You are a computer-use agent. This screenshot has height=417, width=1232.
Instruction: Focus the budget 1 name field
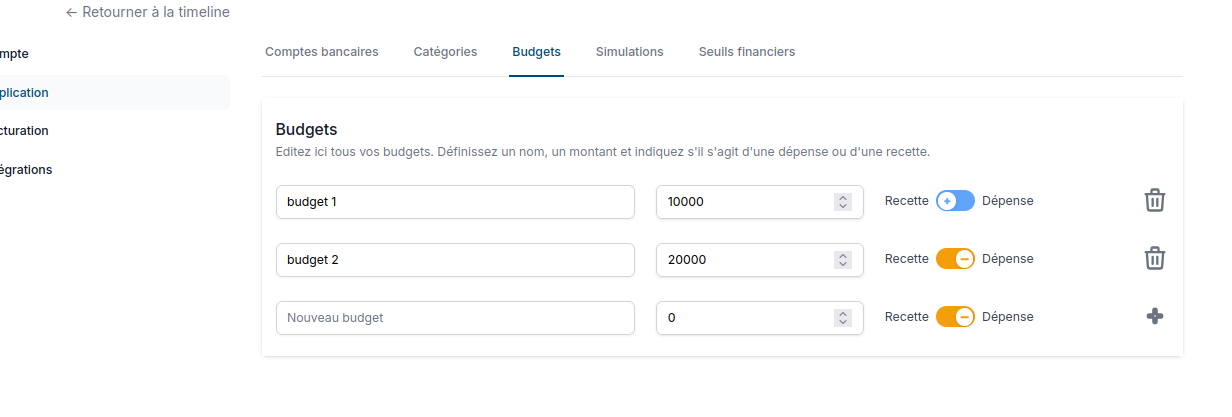coord(455,202)
